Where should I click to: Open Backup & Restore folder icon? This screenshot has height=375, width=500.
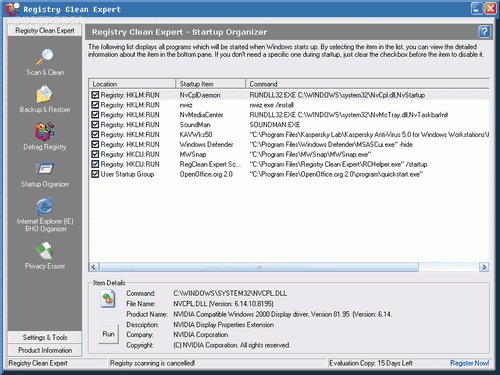[45, 94]
